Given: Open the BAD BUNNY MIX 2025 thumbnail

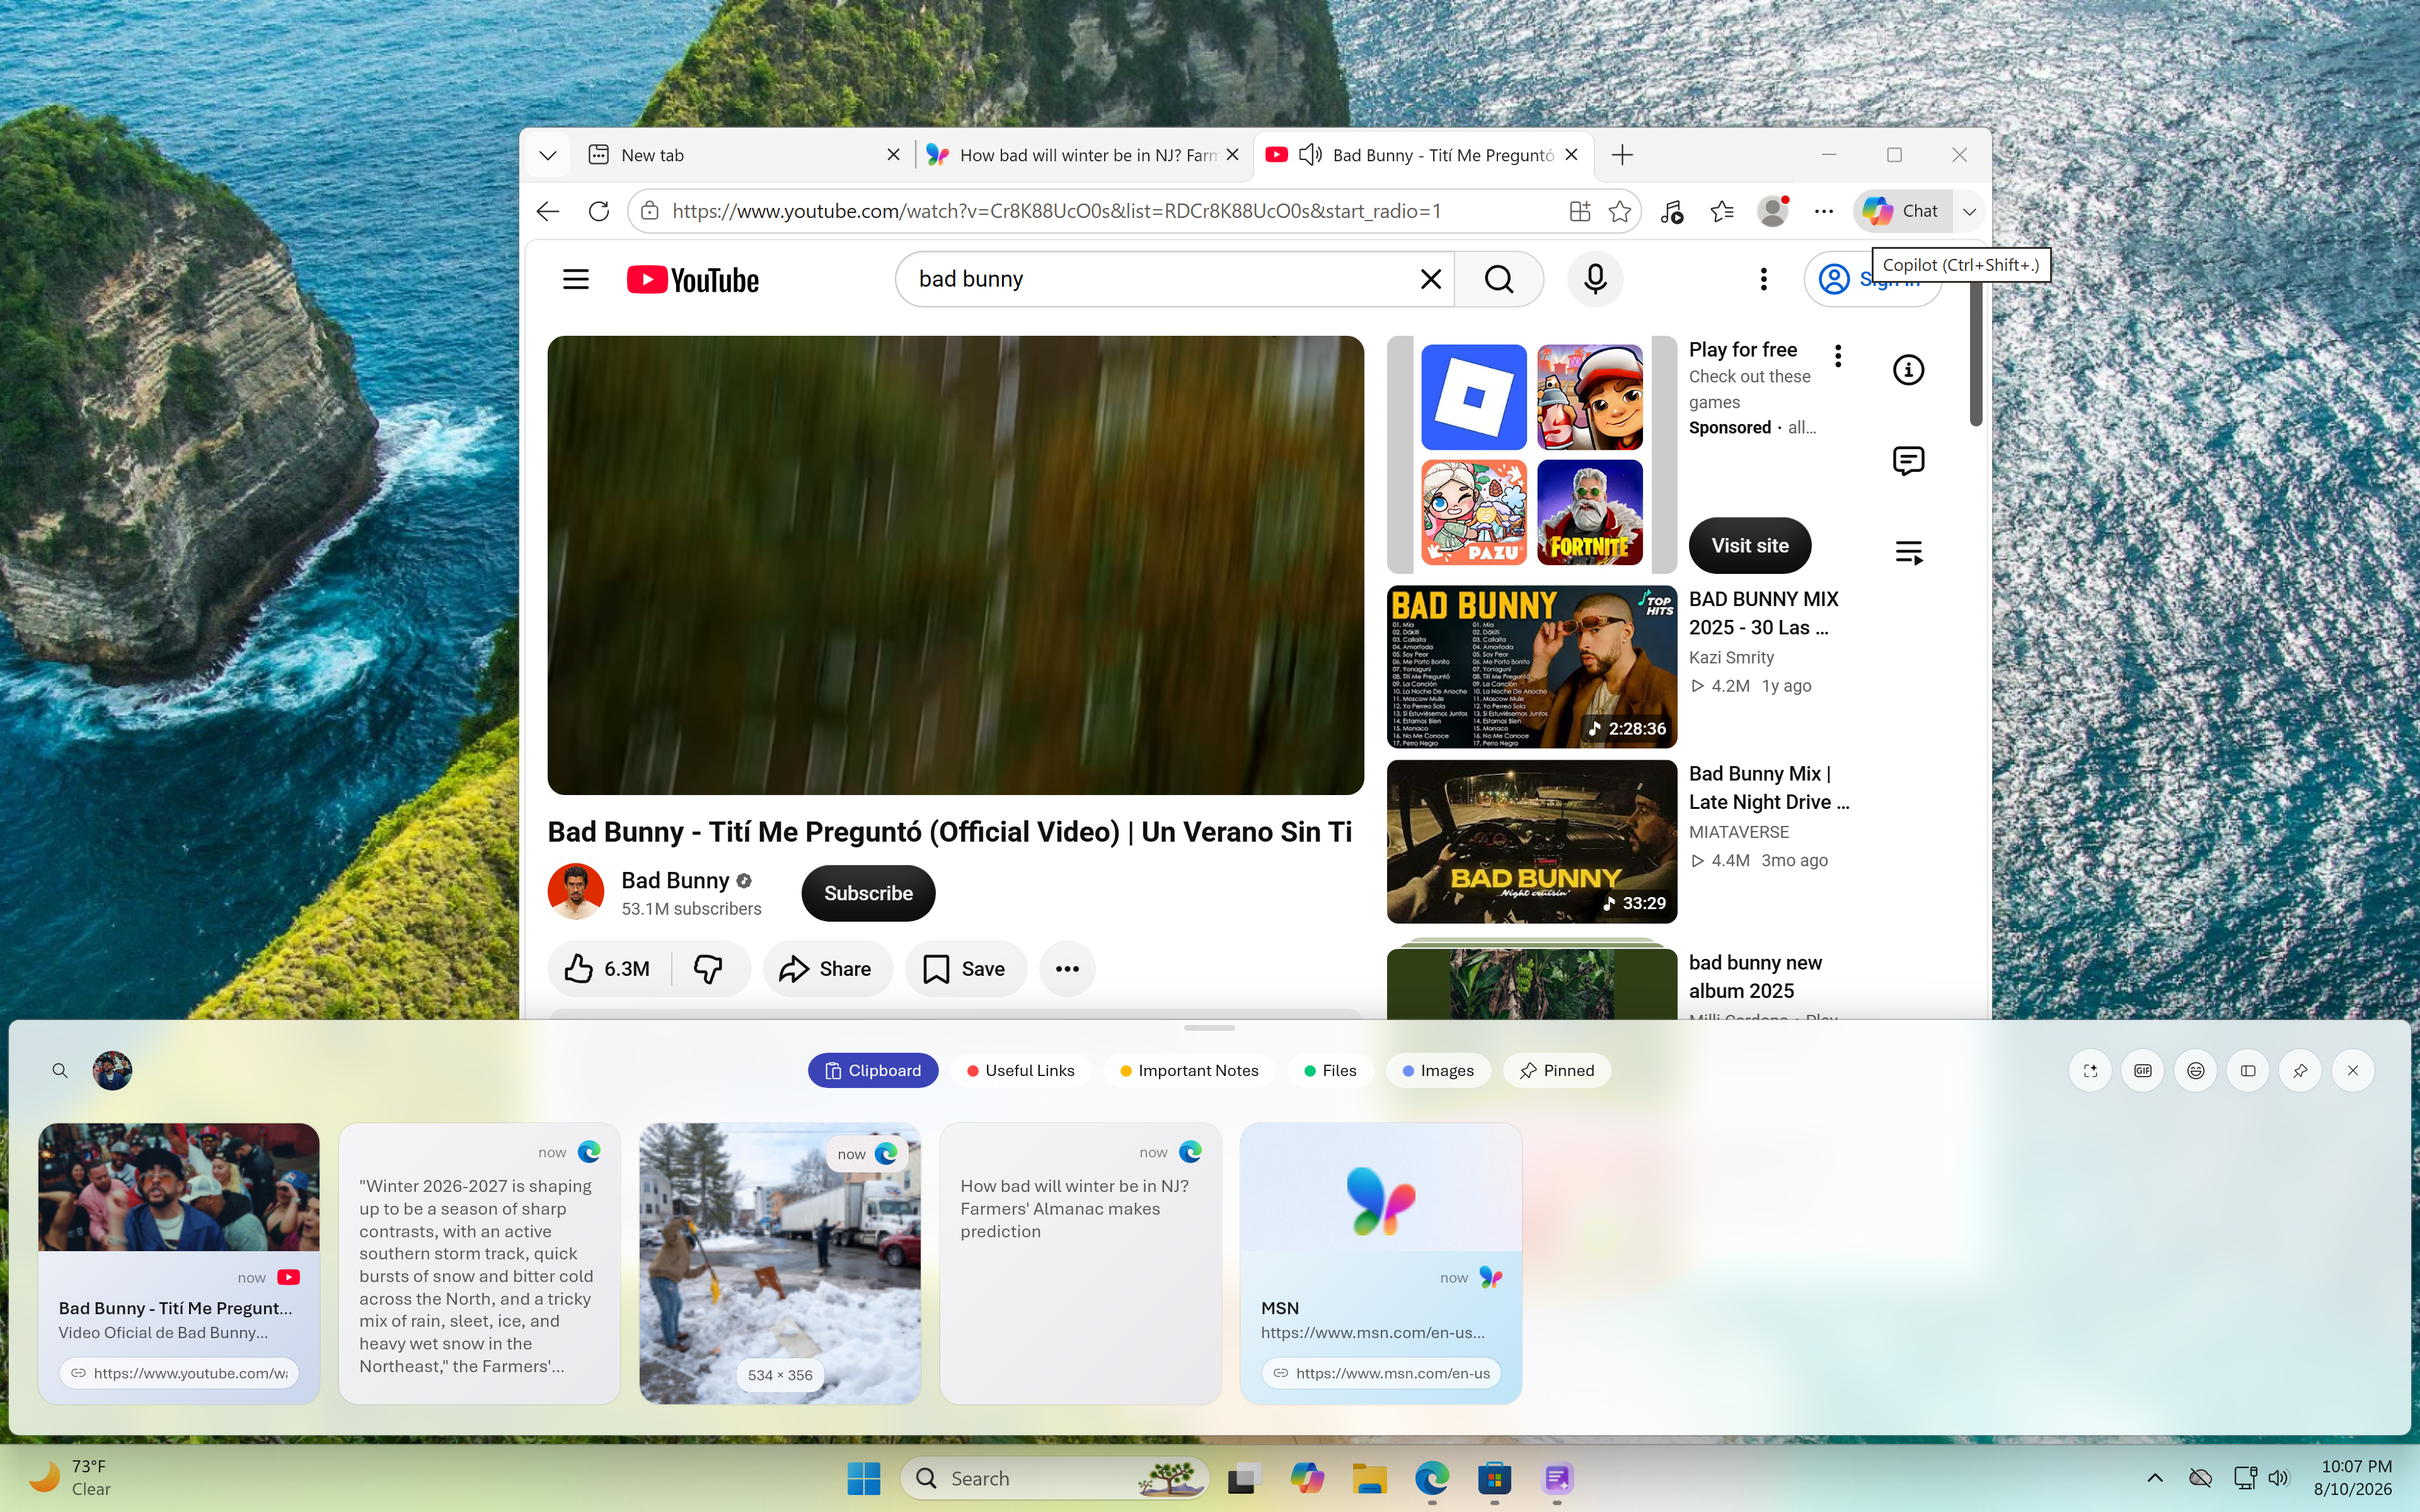Looking at the screenshot, I should click(1531, 667).
